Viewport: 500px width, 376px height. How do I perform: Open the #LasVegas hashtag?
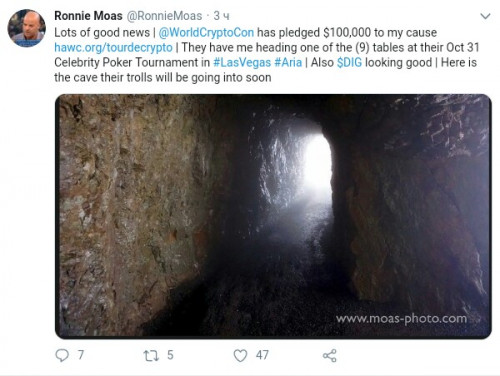242,62
